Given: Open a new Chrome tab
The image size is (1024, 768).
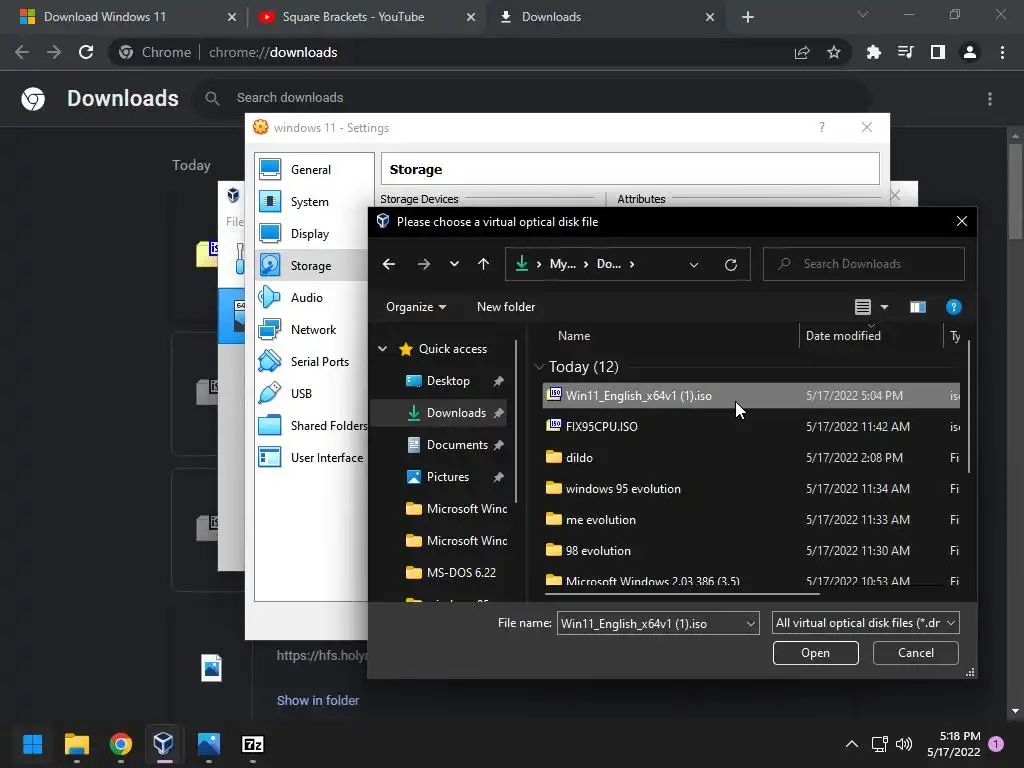Looking at the screenshot, I should (x=748, y=17).
